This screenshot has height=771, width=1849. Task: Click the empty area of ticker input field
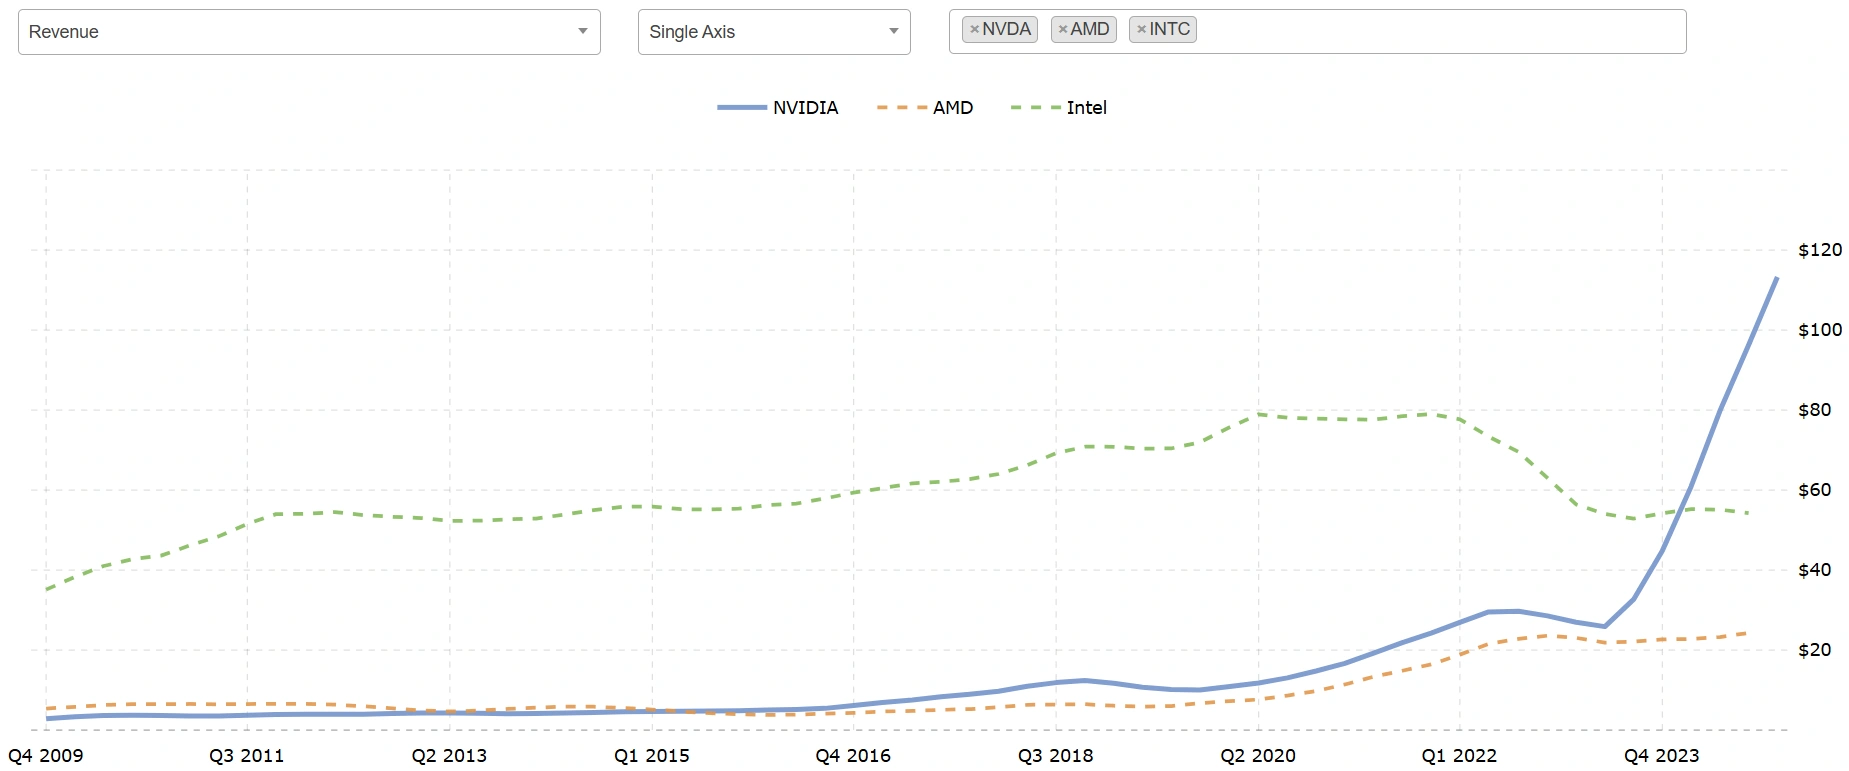pos(1440,31)
